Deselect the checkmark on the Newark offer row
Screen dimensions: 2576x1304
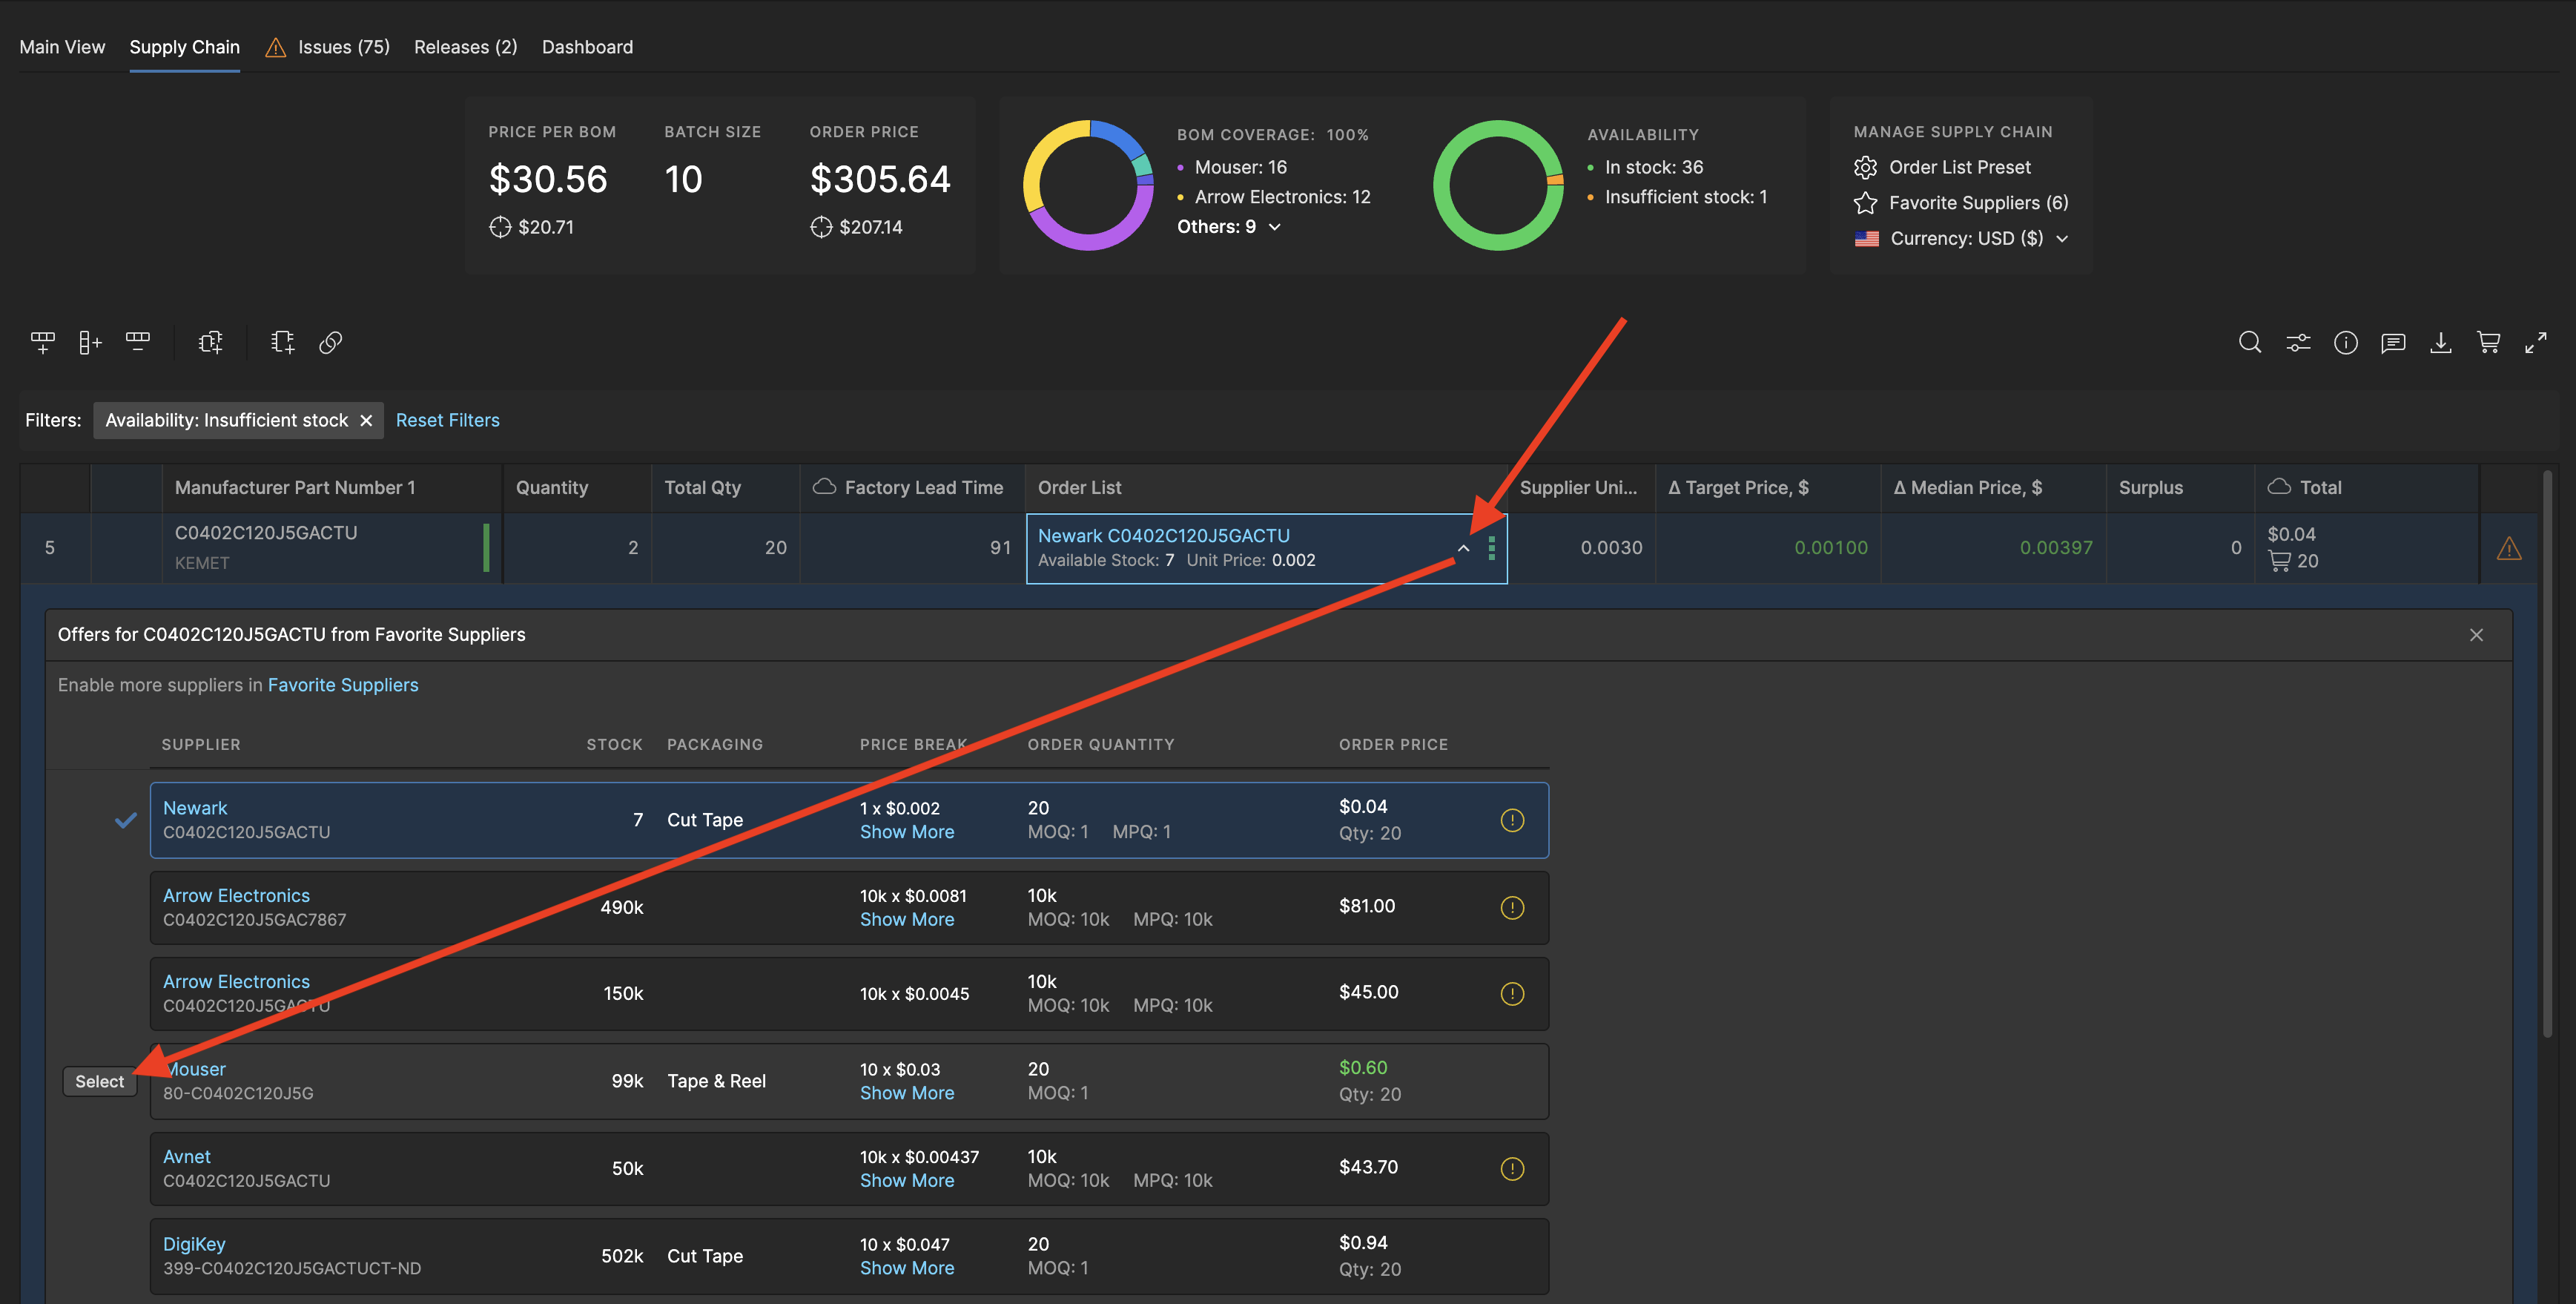tap(126, 820)
